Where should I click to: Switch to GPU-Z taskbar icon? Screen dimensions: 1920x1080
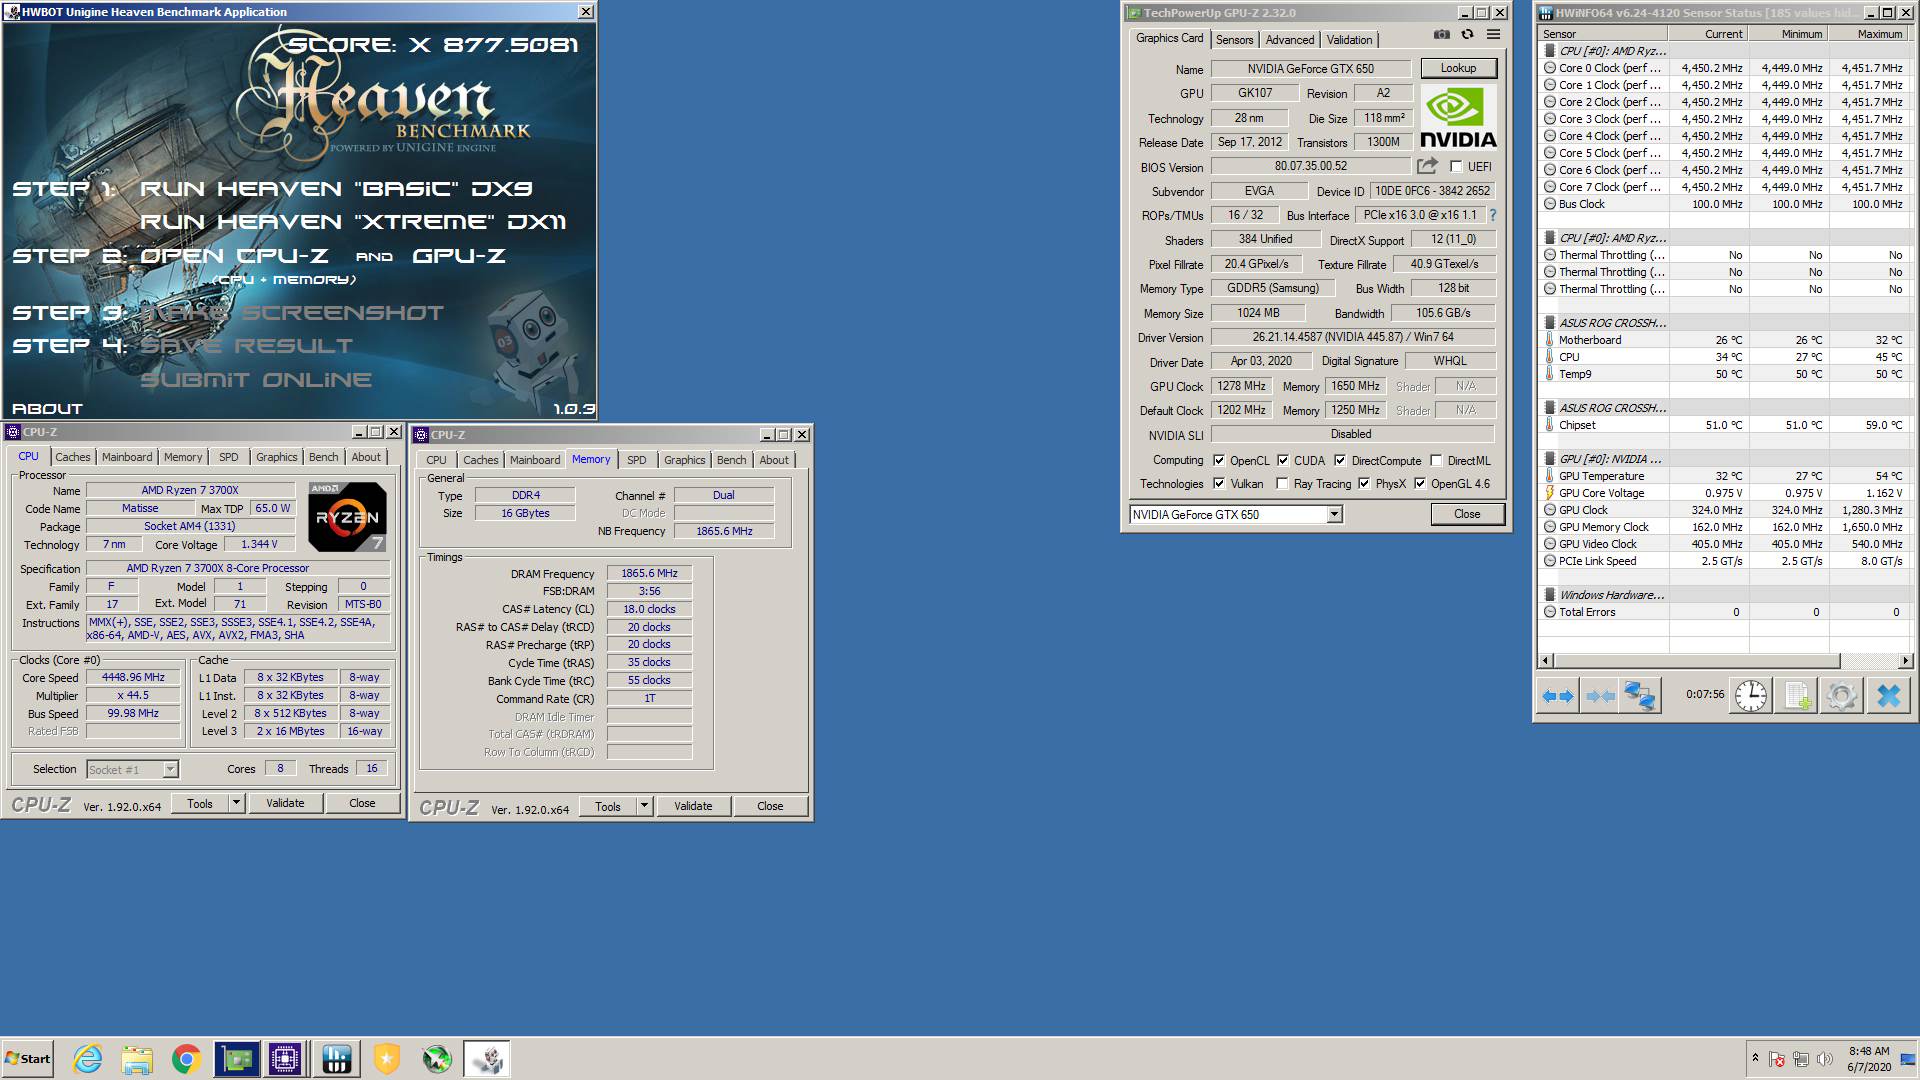[236, 1059]
